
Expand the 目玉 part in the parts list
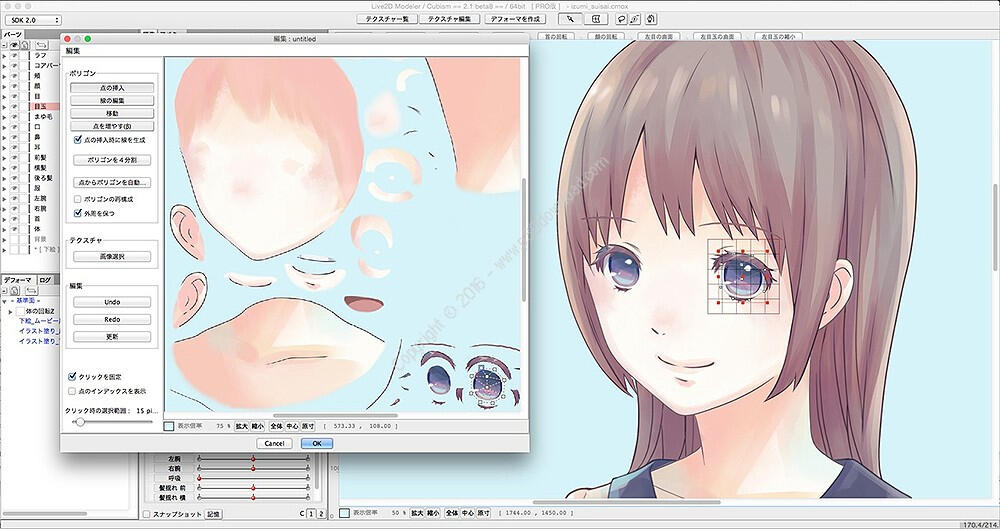click(4, 104)
